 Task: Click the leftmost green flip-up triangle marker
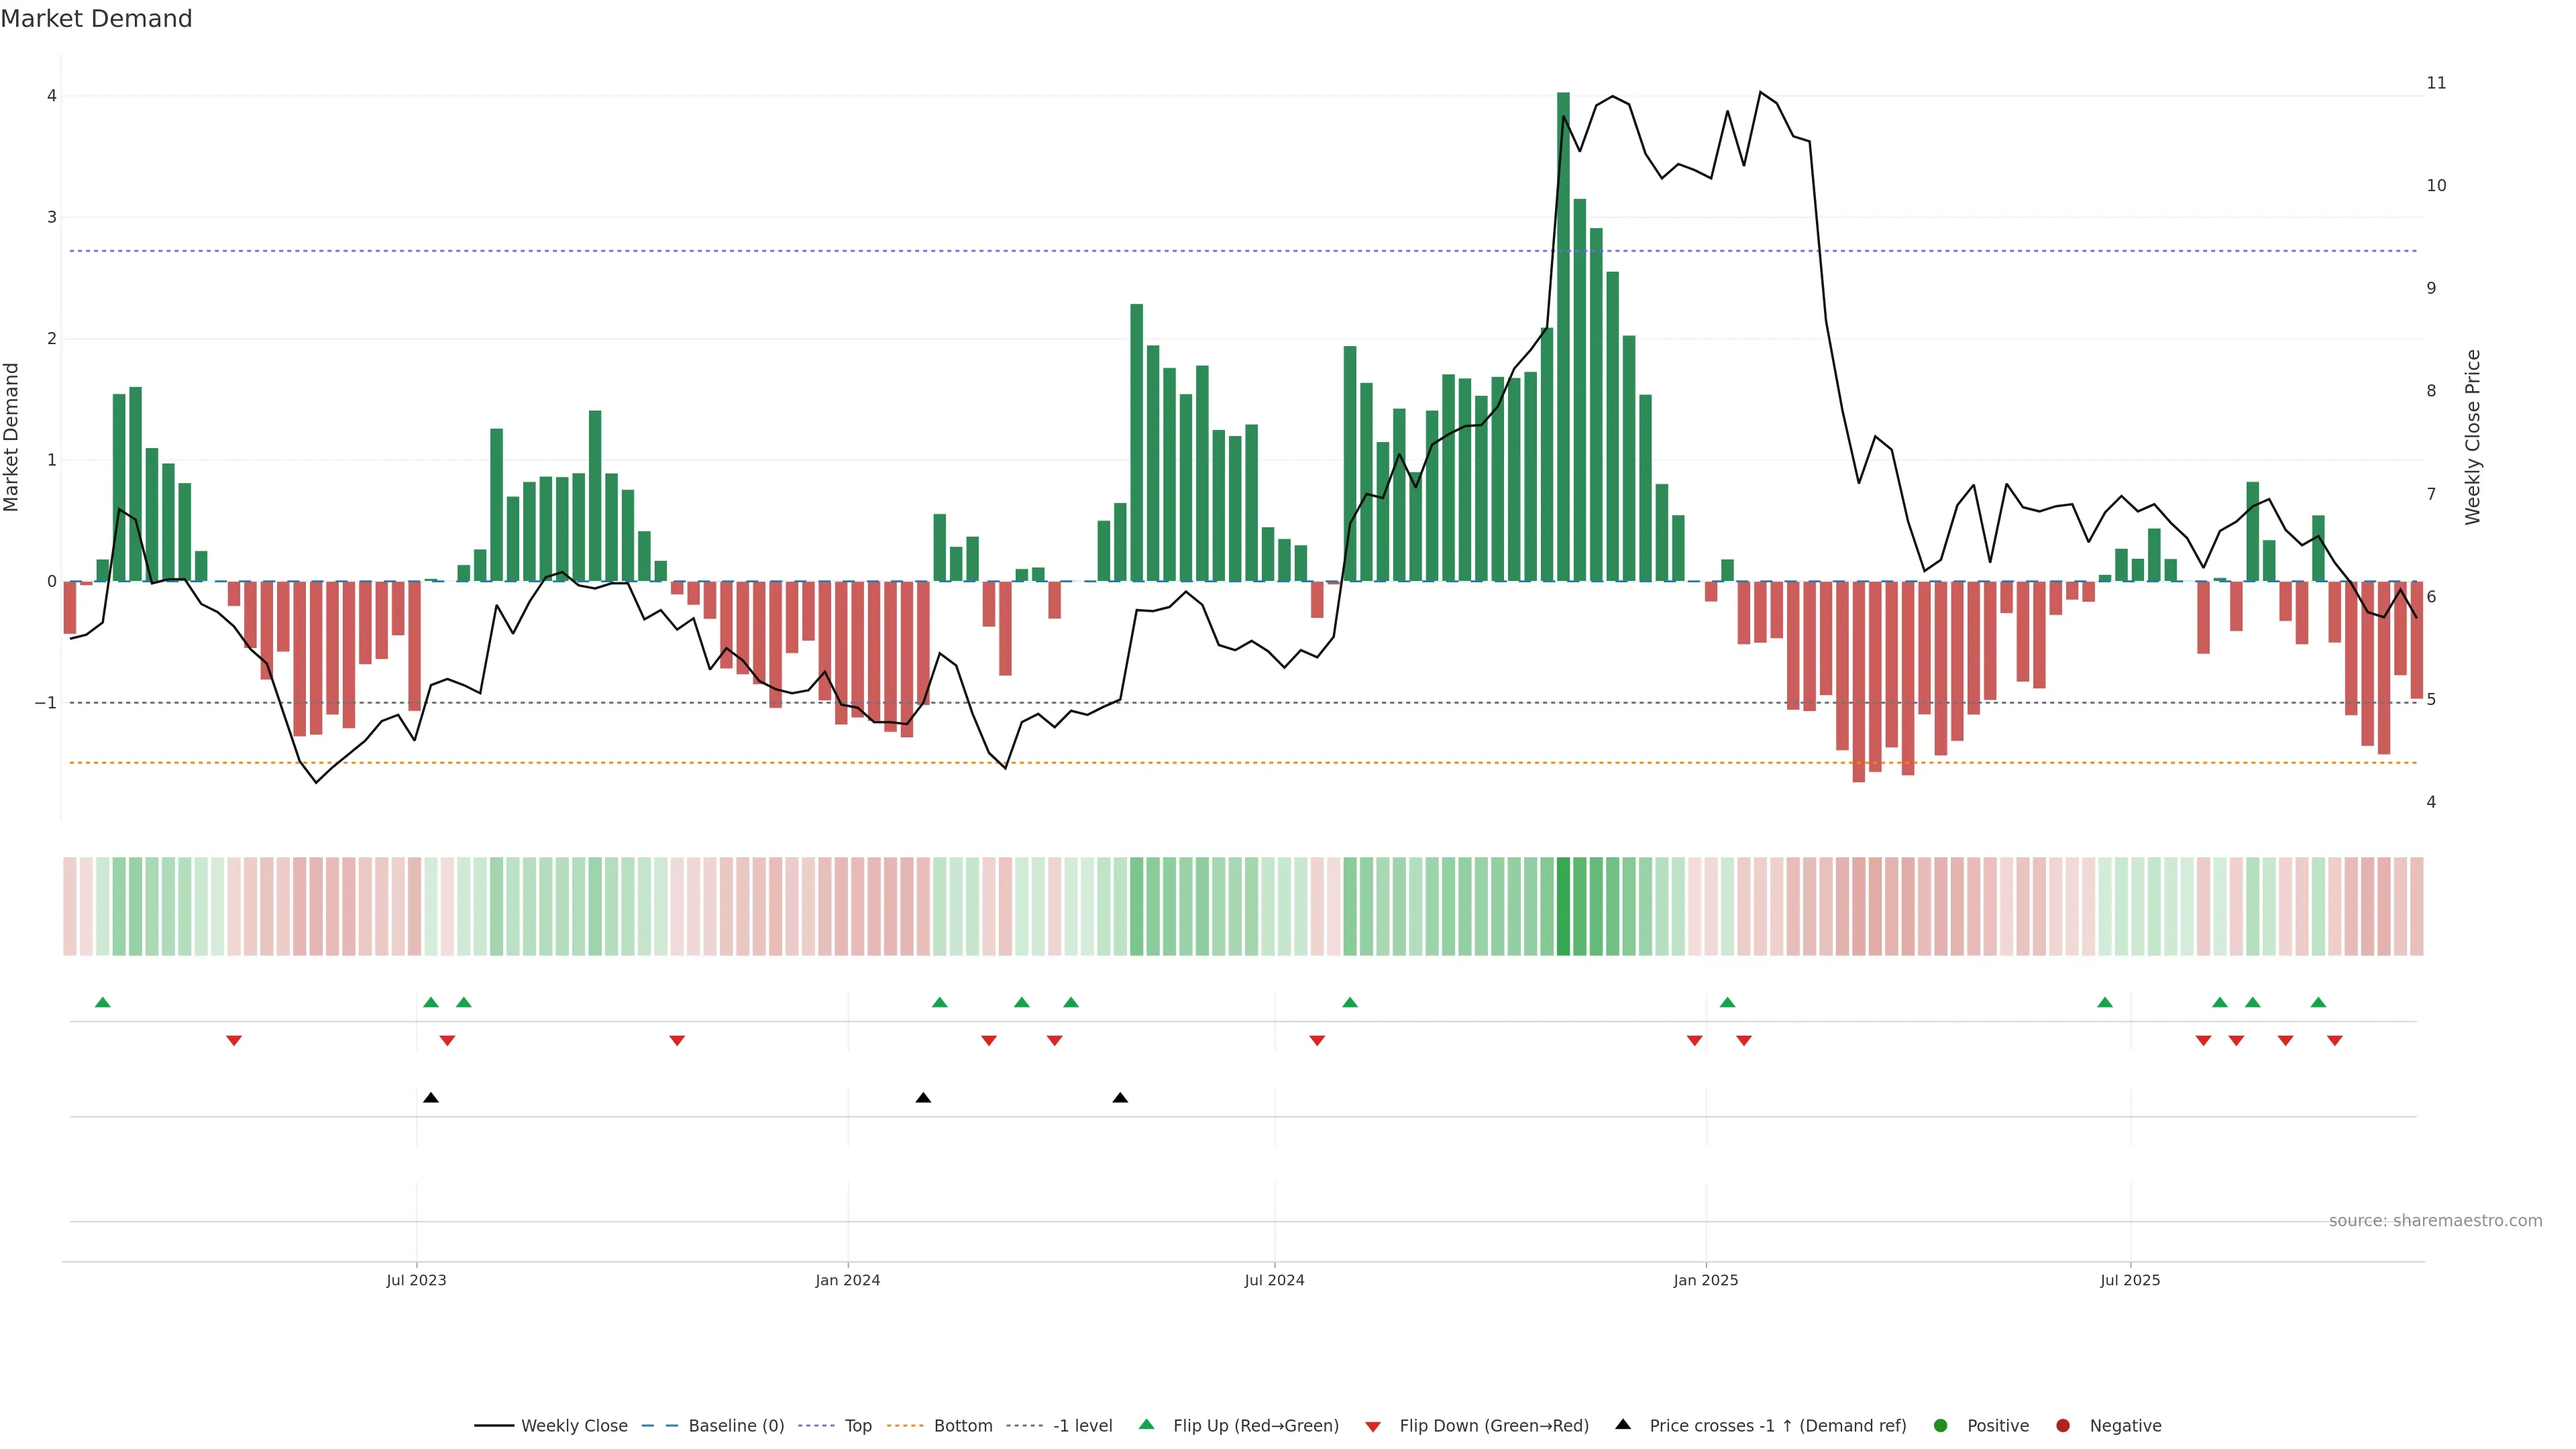(x=102, y=1002)
